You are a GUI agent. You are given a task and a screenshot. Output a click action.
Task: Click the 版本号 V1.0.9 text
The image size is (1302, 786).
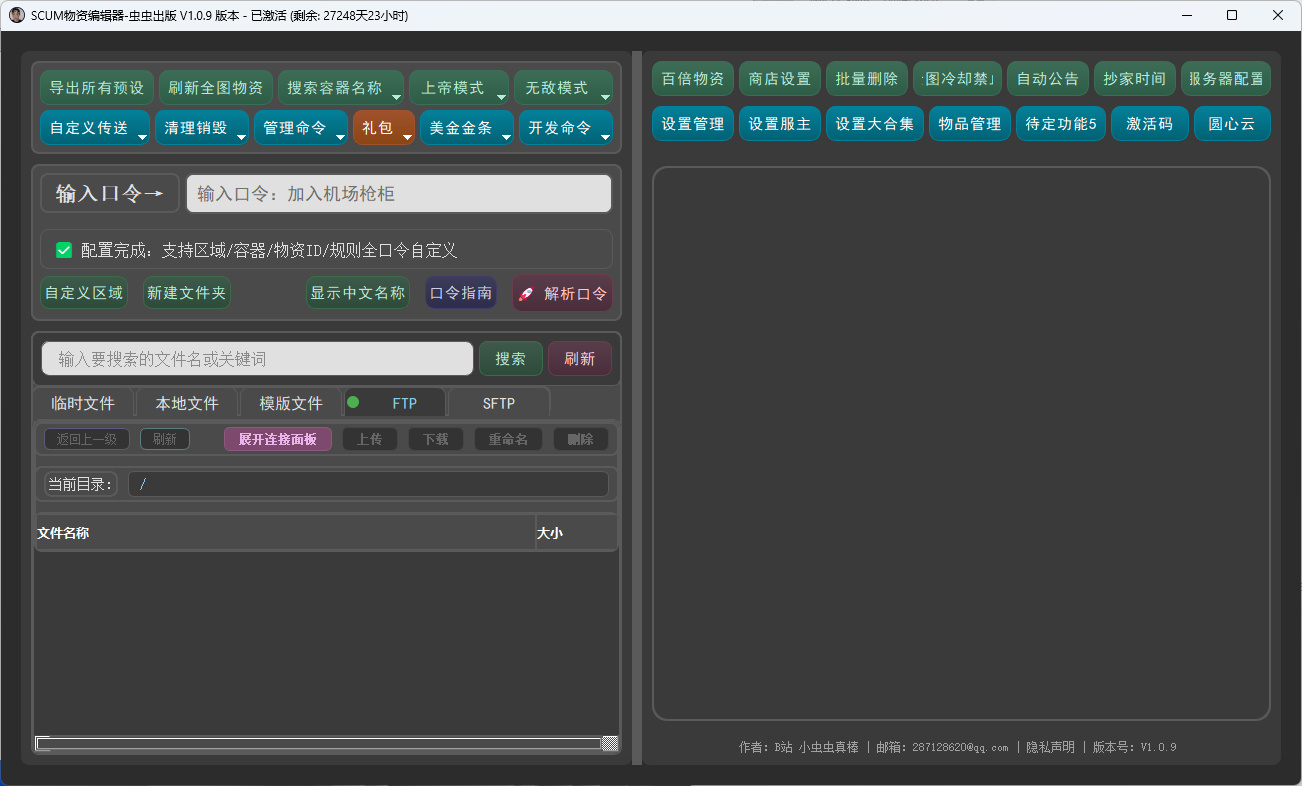[x=1134, y=747]
